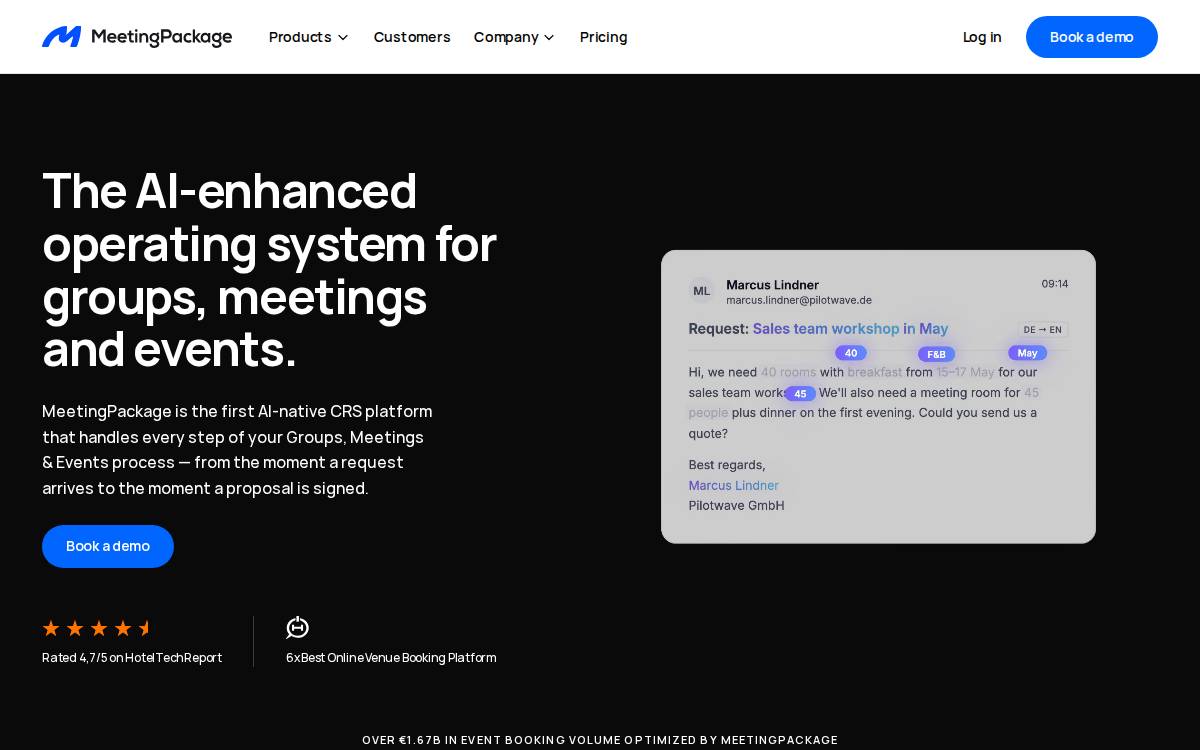Image resolution: width=1200 pixels, height=750 pixels.
Task: Click the sender name Marcus Lindner
Action: pos(772,284)
